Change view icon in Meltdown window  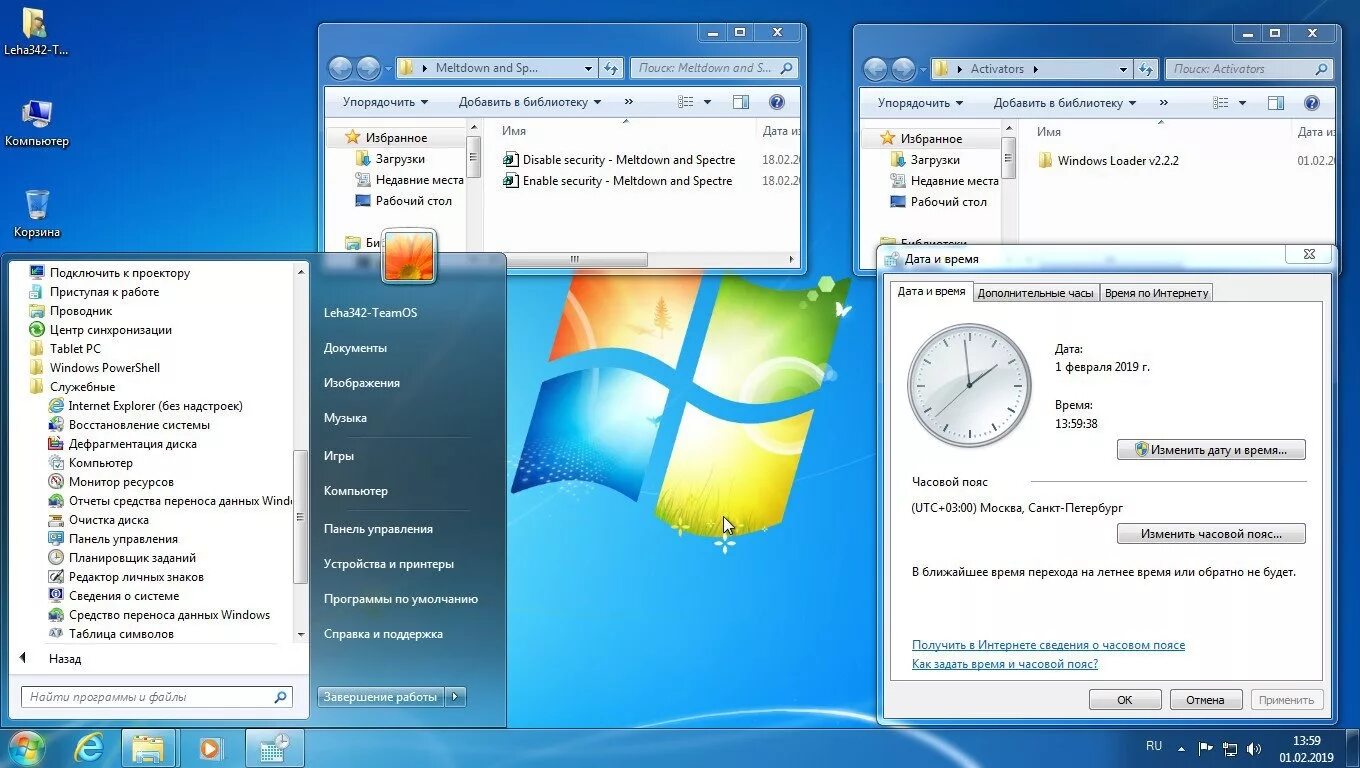tap(686, 102)
